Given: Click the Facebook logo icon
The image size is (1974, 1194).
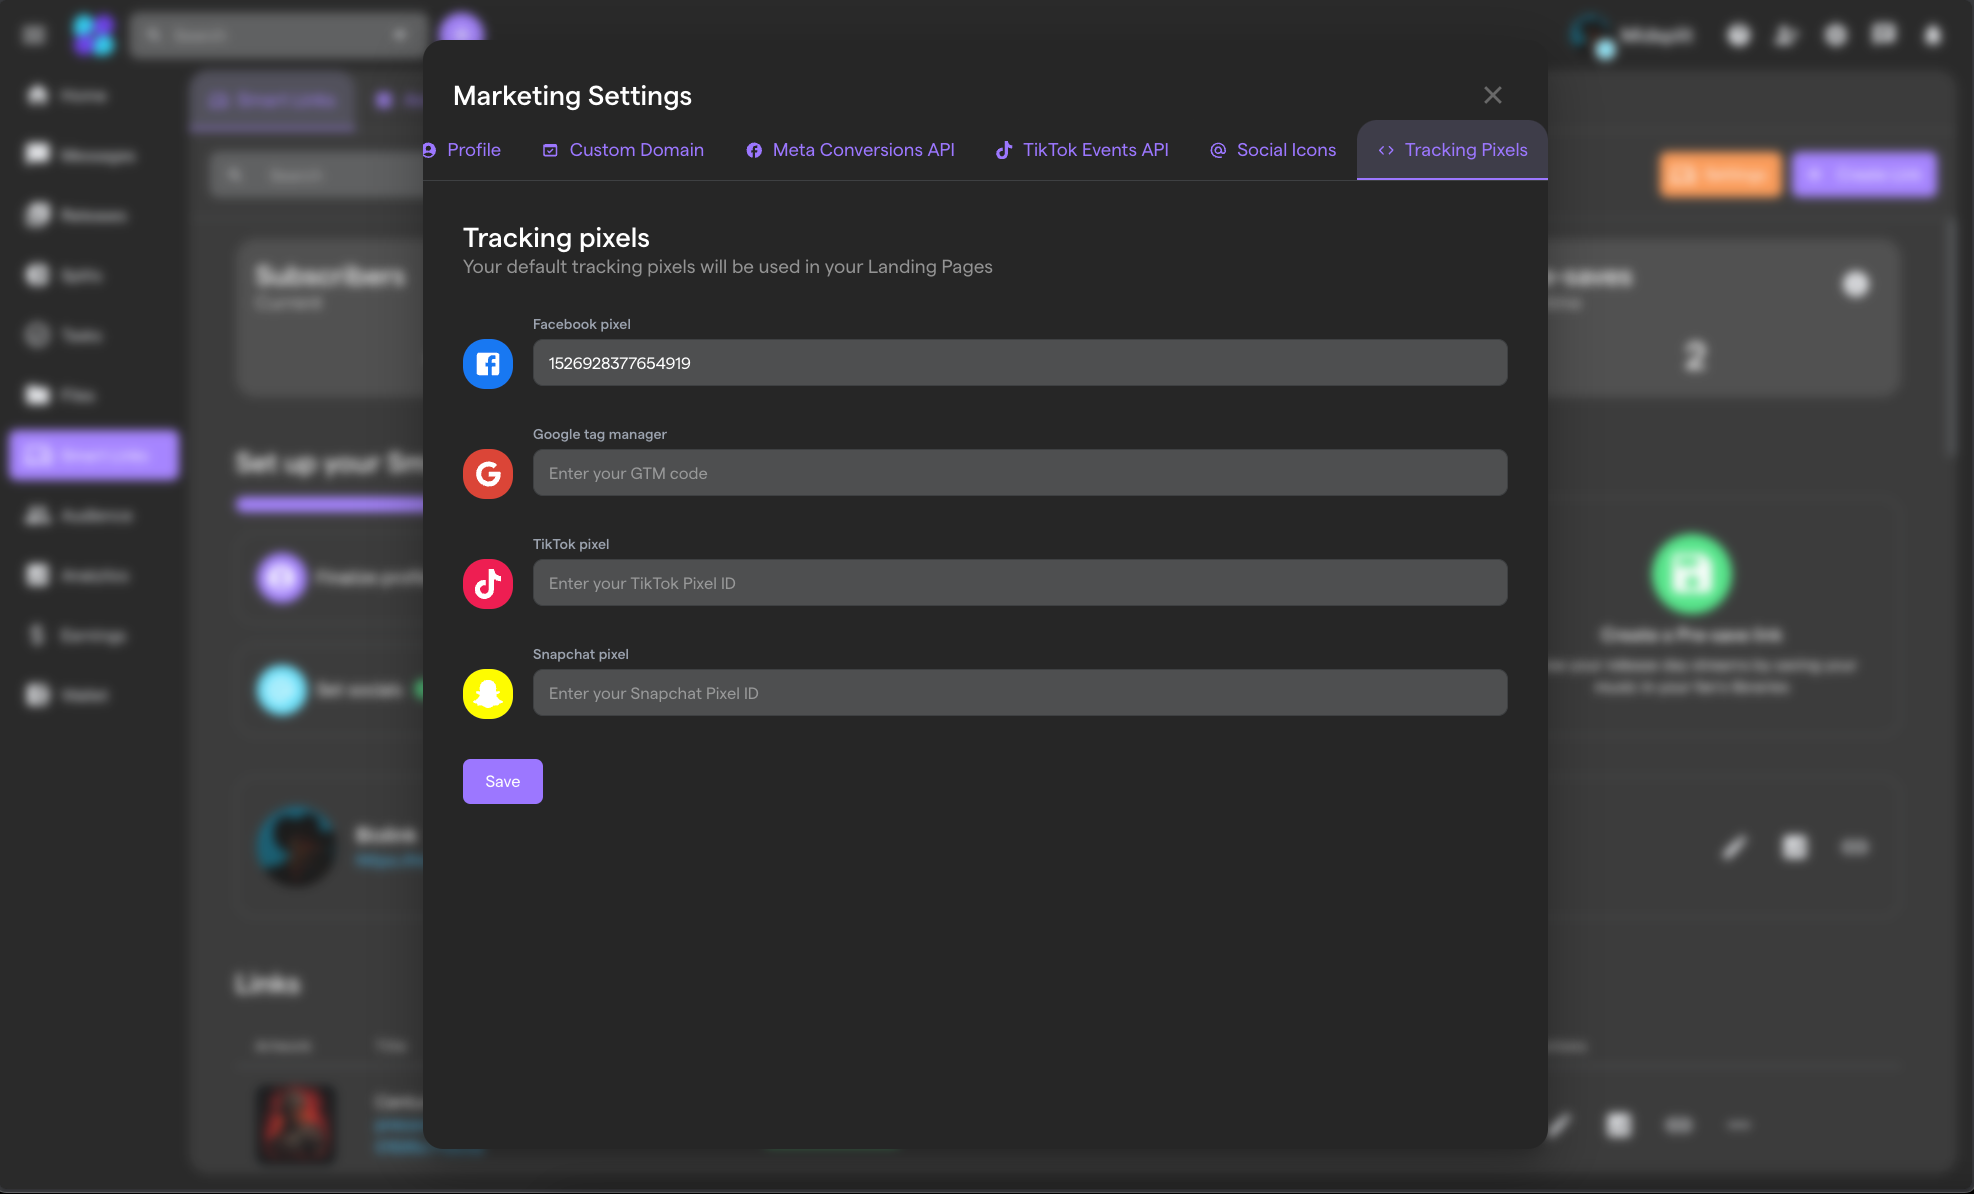Looking at the screenshot, I should tap(488, 364).
